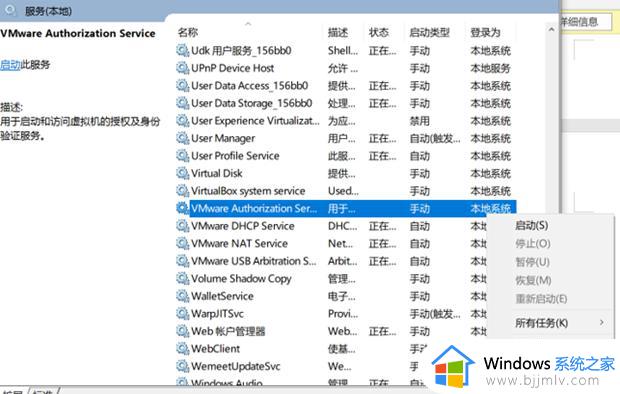Click the gear icon of VMware DHCP Service
The height and width of the screenshot is (394, 620).
[x=182, y=226]
